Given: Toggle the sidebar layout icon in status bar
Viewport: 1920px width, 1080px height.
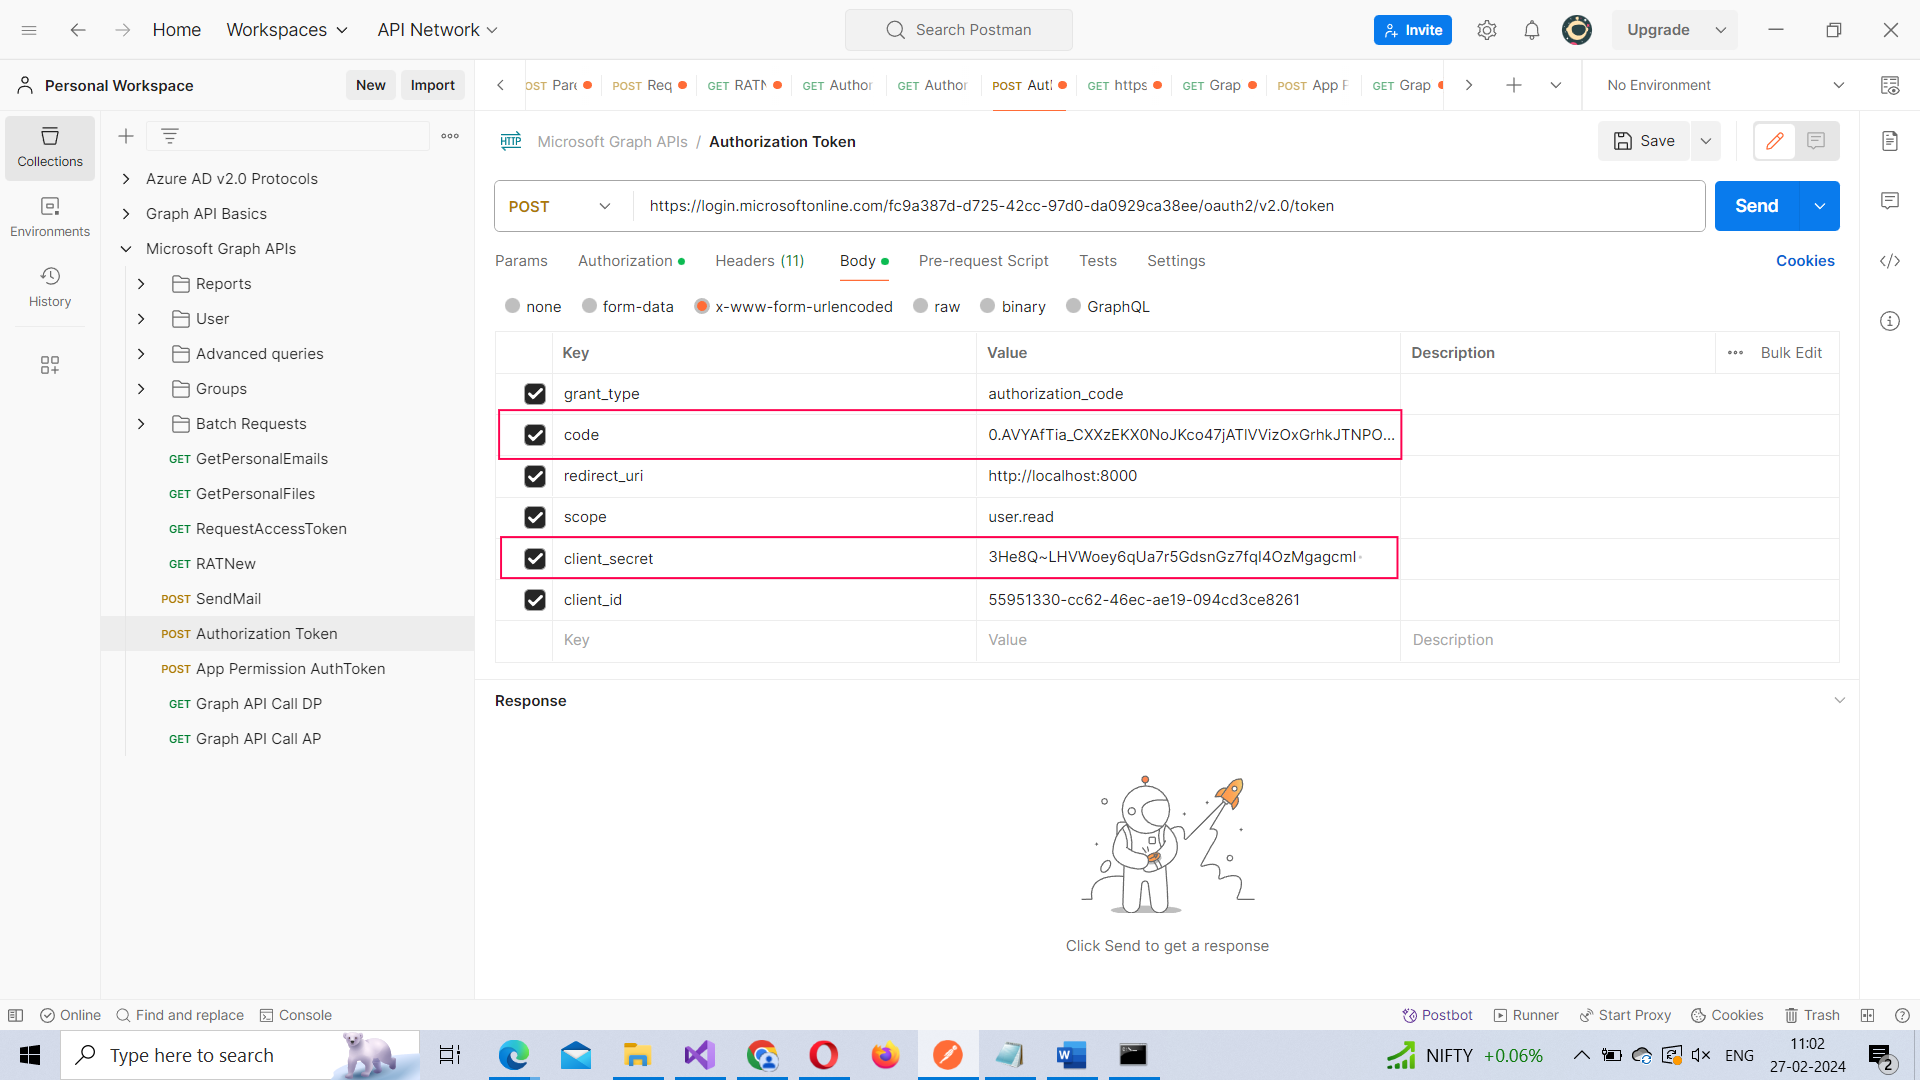Looking at the screenshot, I should coord(15,1015).
